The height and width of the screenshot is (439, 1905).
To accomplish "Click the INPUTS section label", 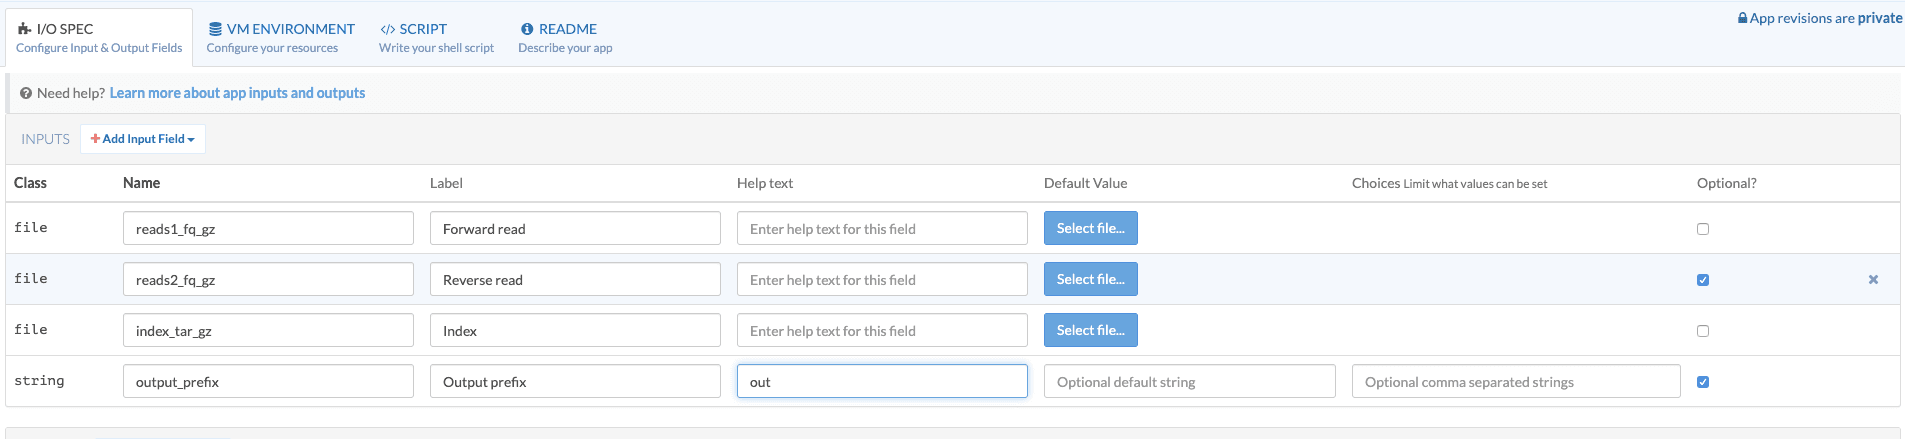I will 46,139.
